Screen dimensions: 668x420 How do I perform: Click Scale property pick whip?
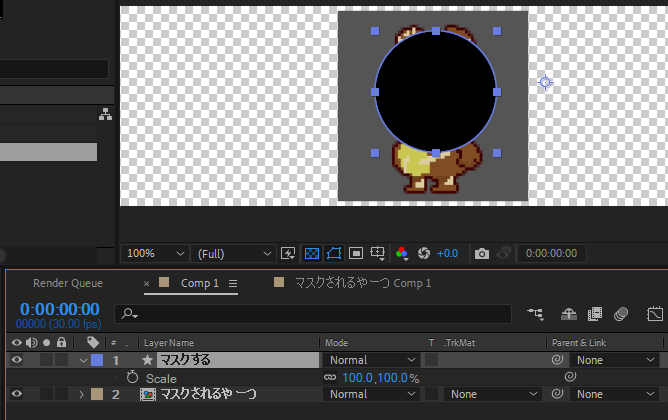coord(570,377)
